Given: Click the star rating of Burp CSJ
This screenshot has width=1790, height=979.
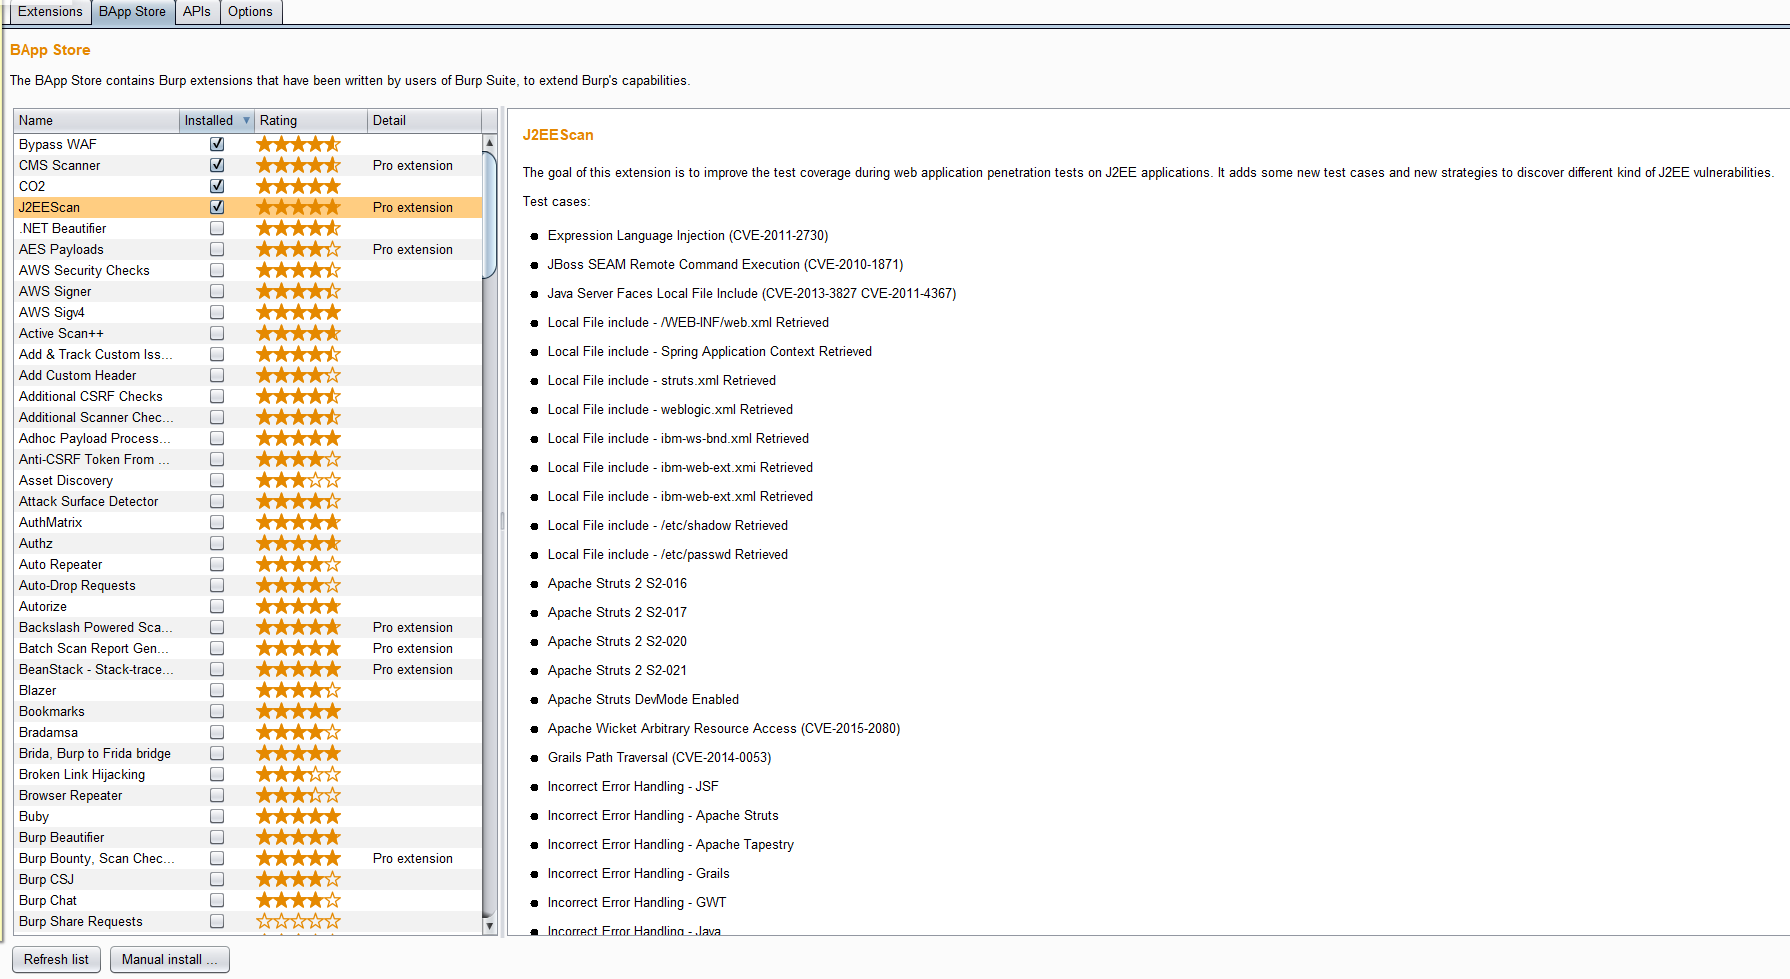Looking at the screenshot, I should coord(298,879).
